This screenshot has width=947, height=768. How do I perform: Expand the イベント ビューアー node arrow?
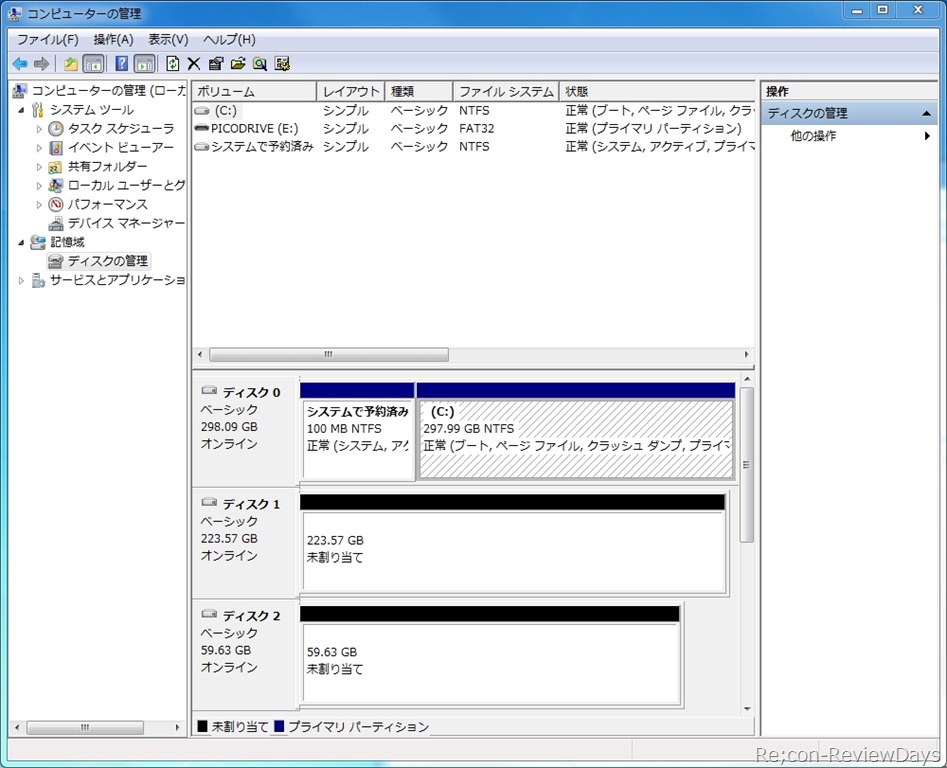click(39, 148)
